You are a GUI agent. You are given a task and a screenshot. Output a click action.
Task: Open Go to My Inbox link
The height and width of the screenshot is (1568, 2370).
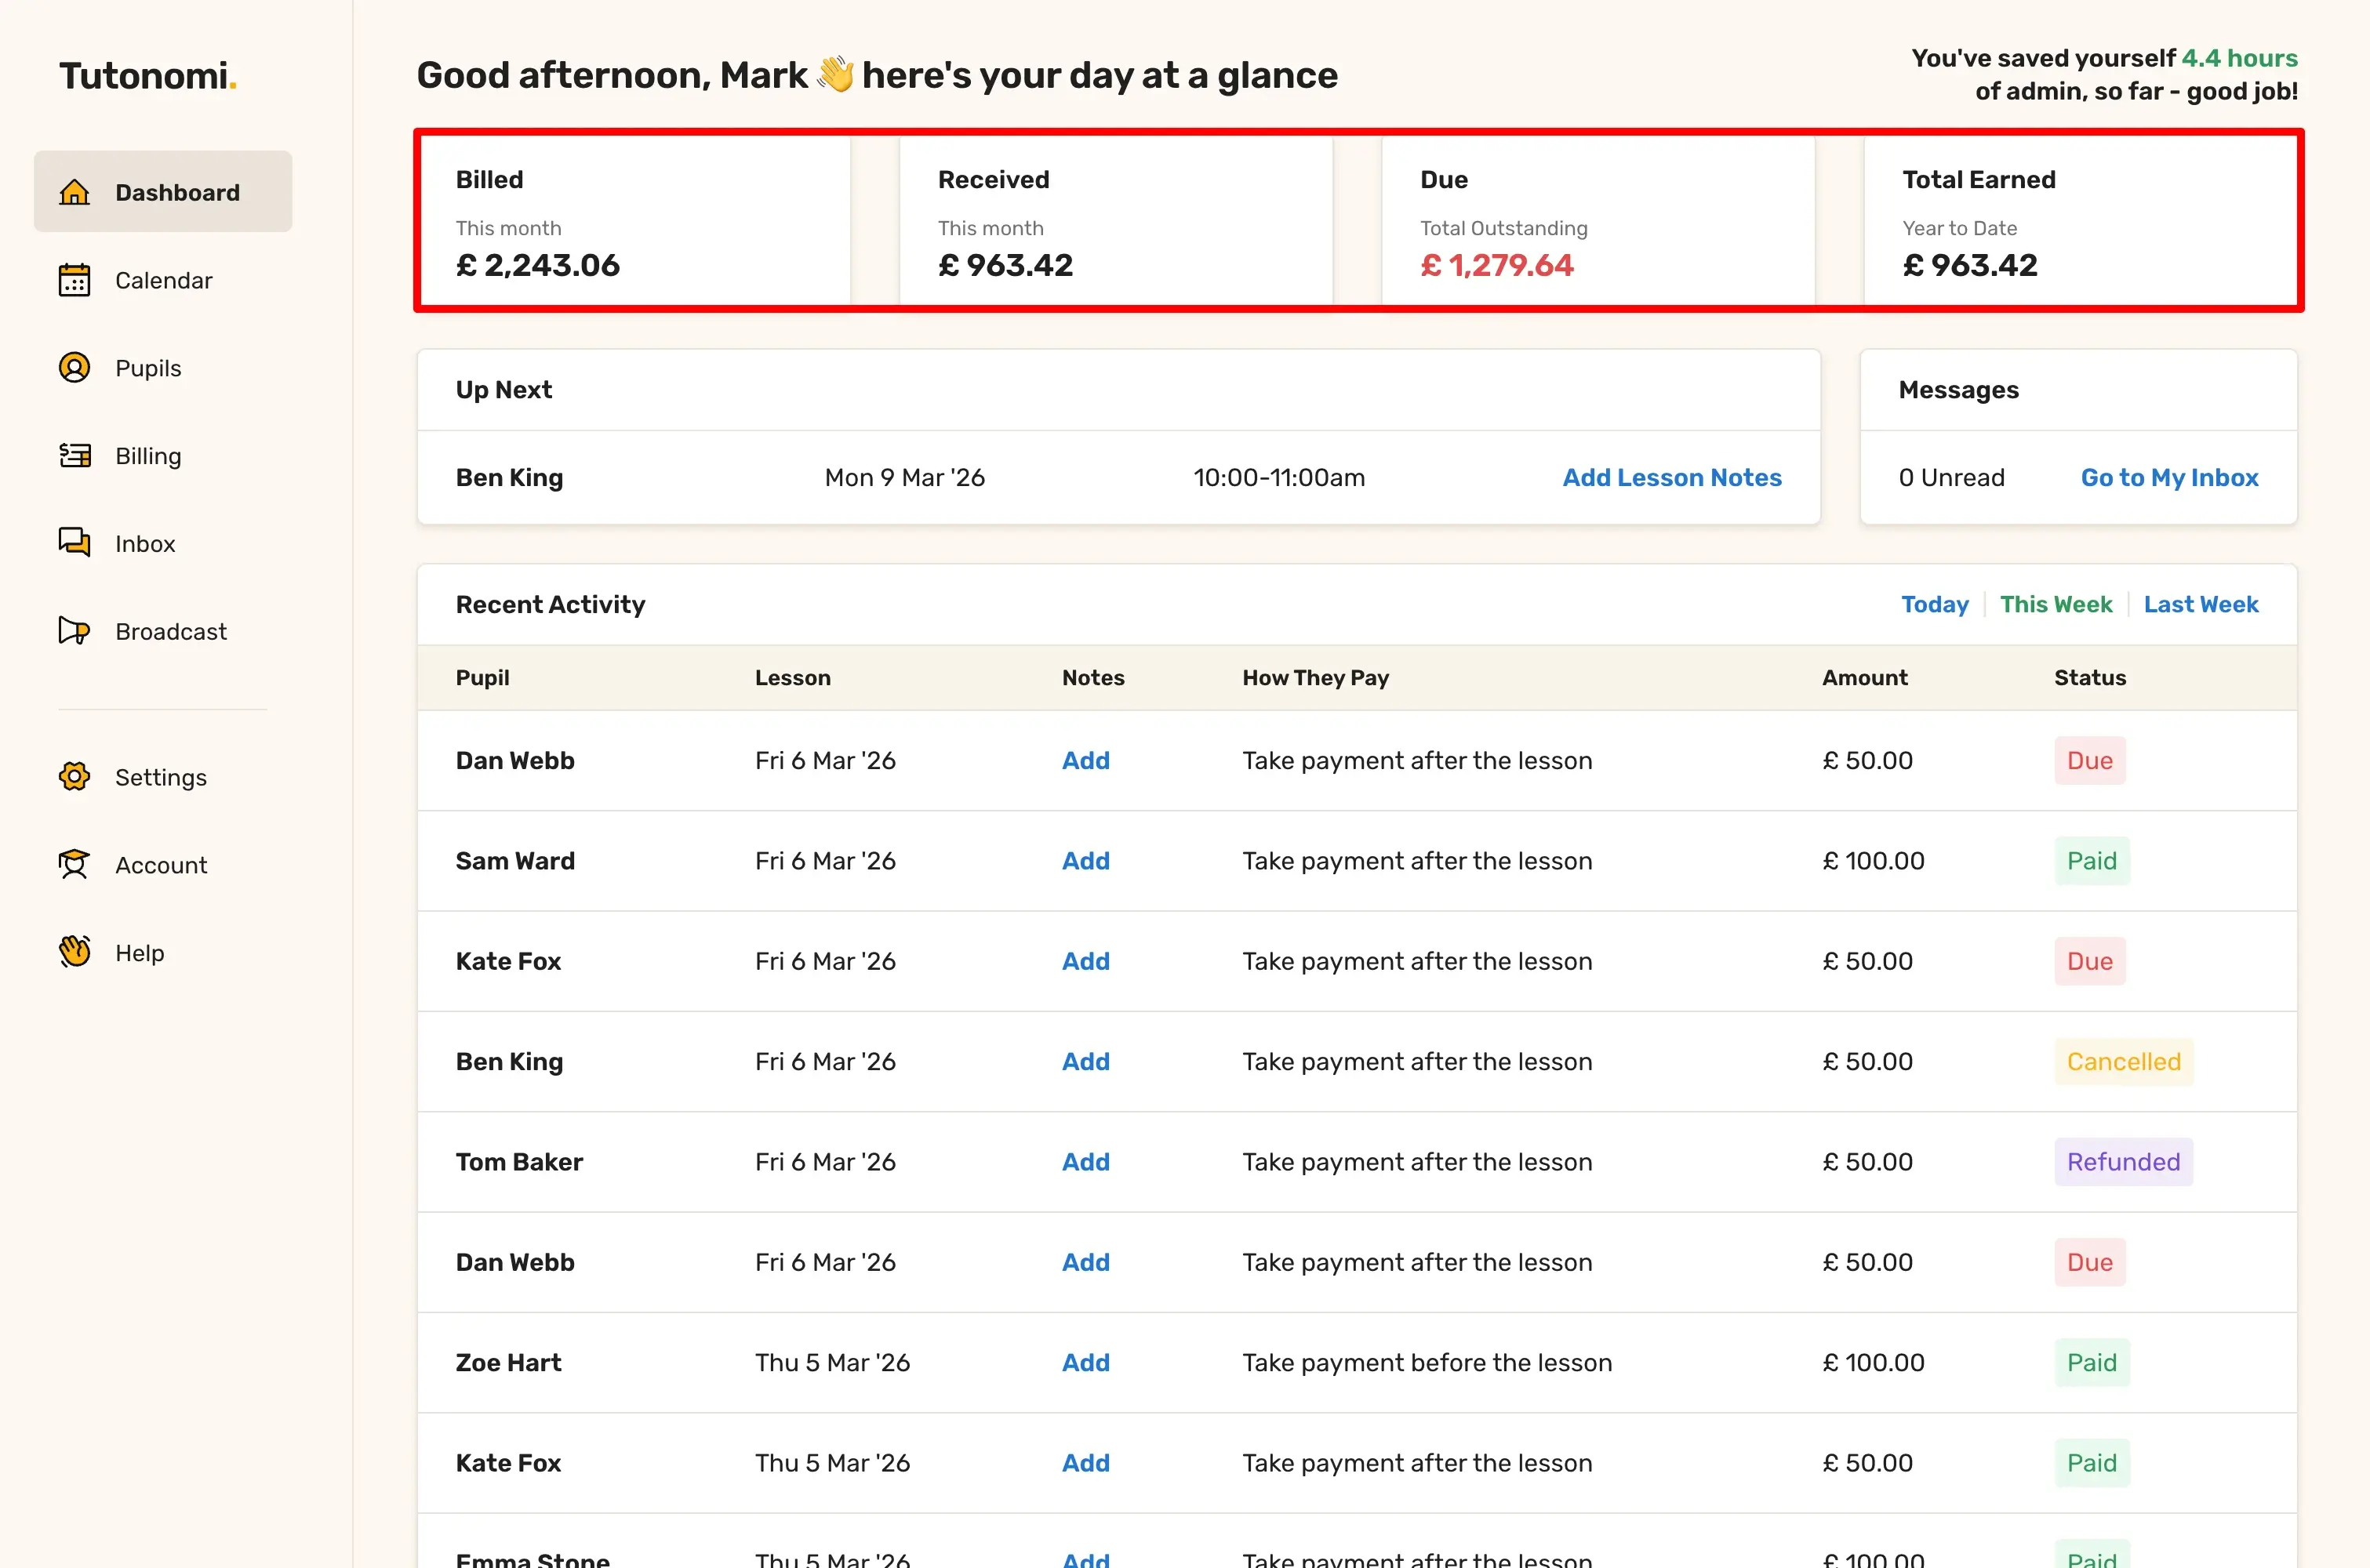coord(2169,478)
